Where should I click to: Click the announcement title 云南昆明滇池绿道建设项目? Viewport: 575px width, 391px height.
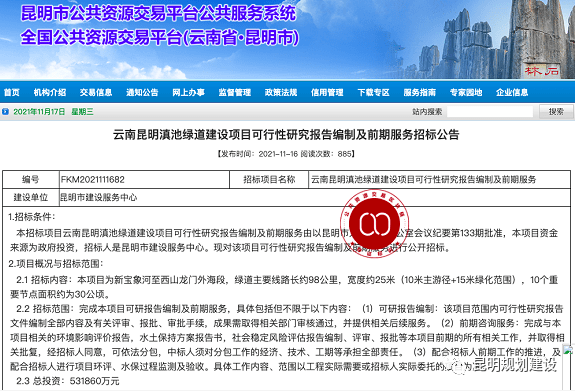pyautogui.click(x=286, y=135)
